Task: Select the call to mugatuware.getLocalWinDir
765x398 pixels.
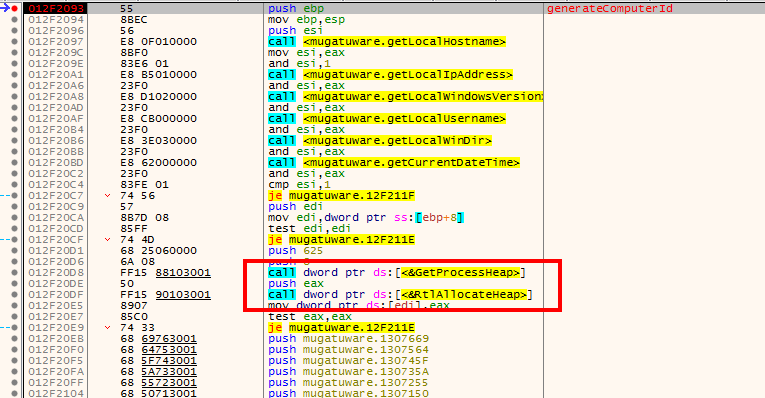Action: coord(380,140)
